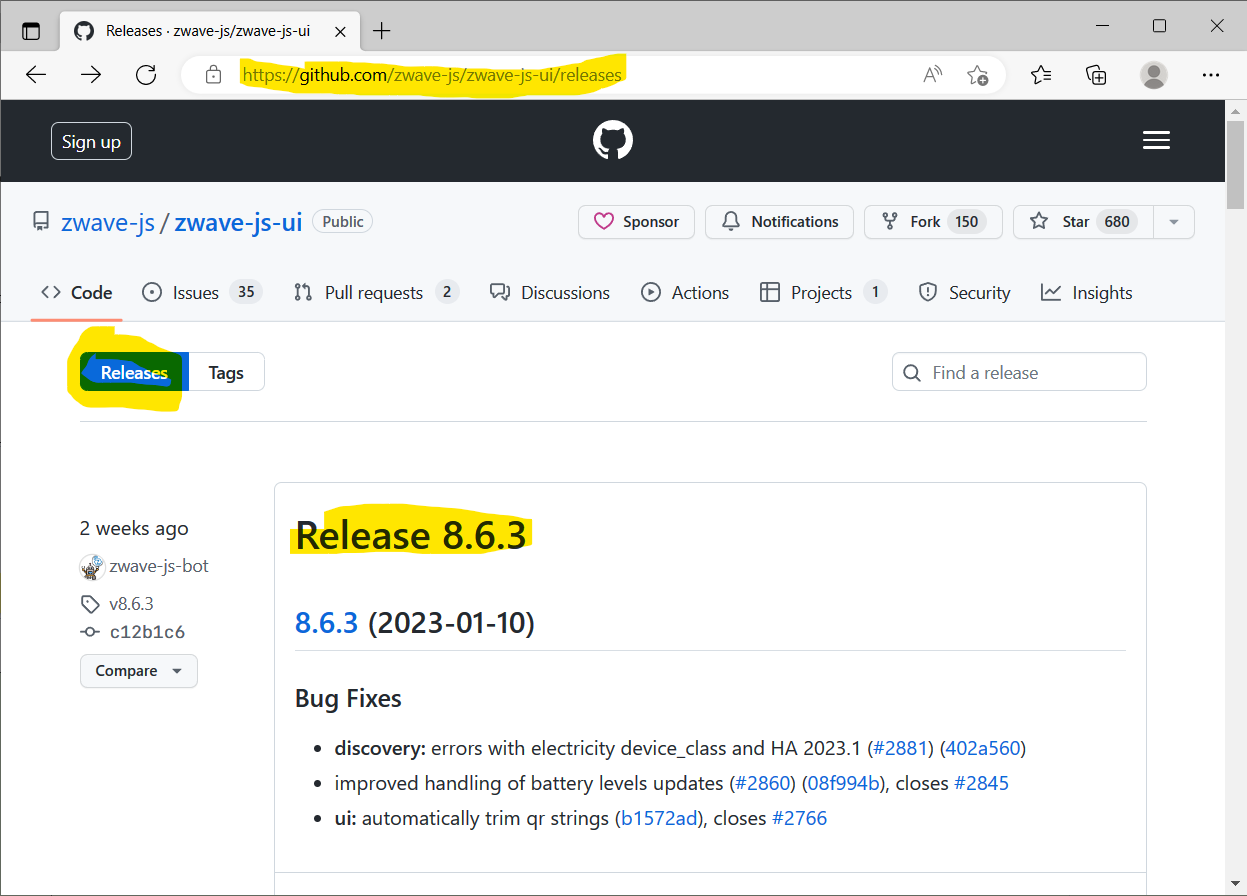Click the Notifications bell icon
Viewport: 1247px width, 896px height.
point(730,221)
